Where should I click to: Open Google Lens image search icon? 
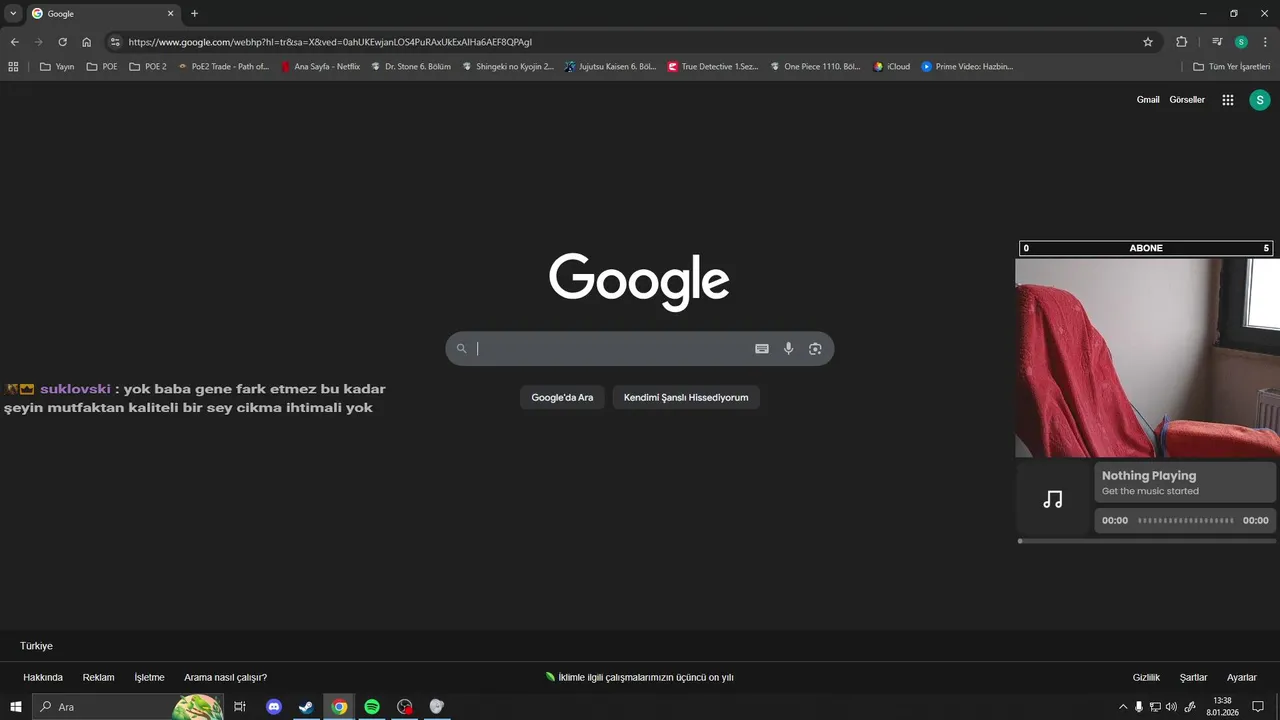point(815,348)
